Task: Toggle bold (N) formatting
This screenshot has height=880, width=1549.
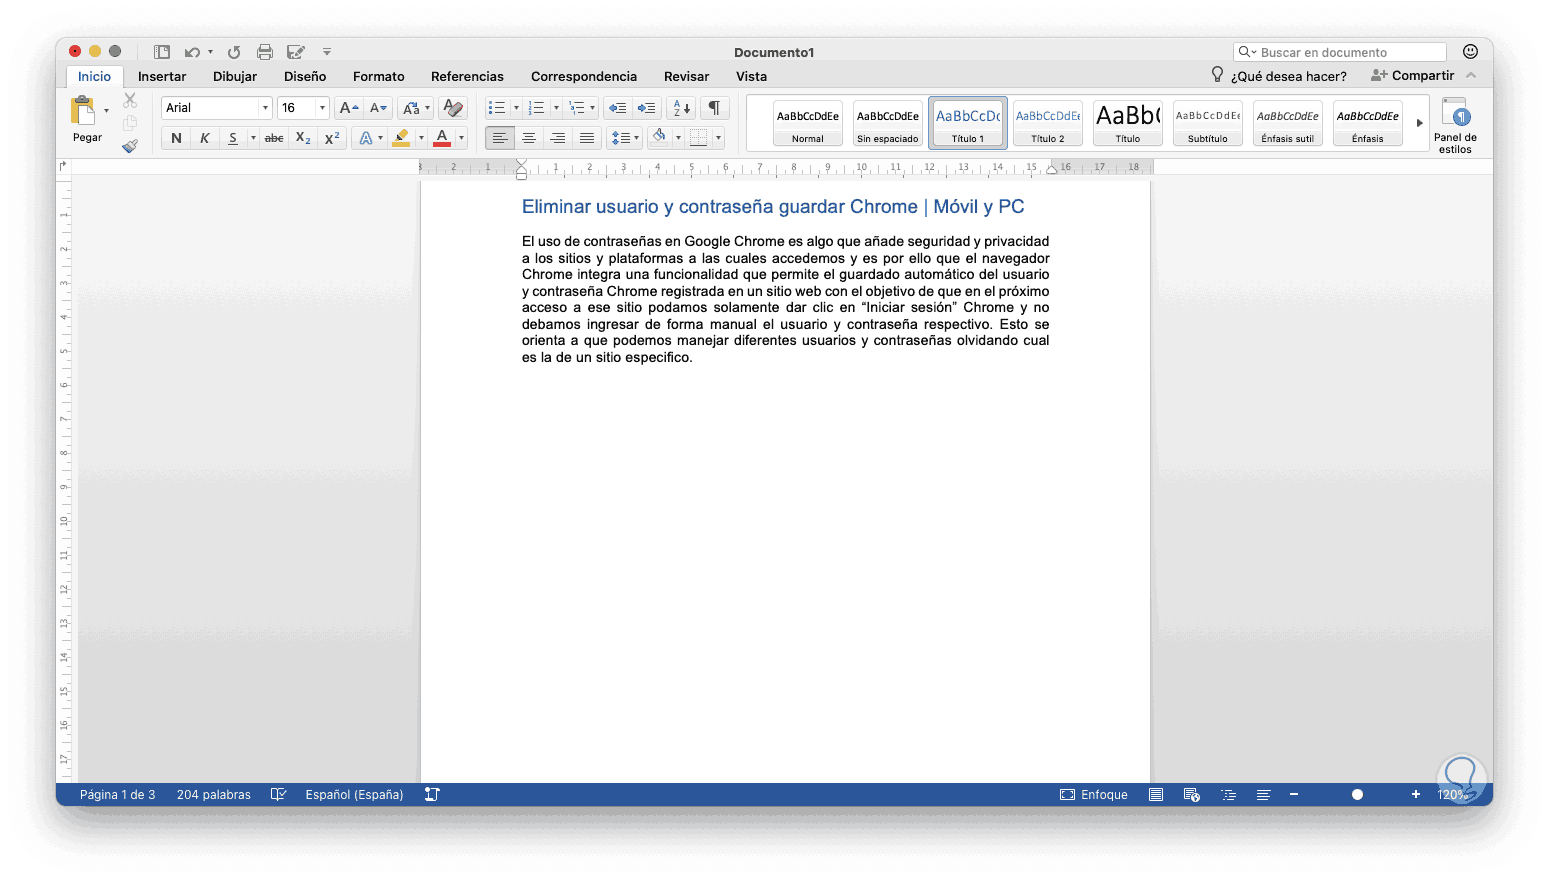Action: (x=177, y=138)
